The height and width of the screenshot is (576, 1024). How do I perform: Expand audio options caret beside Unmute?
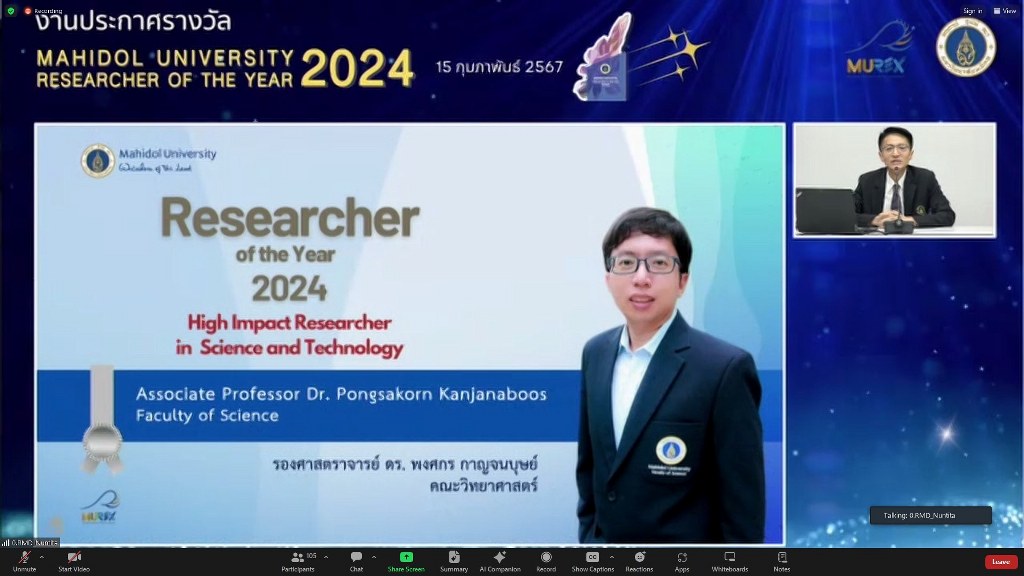[x=42, y=557]
